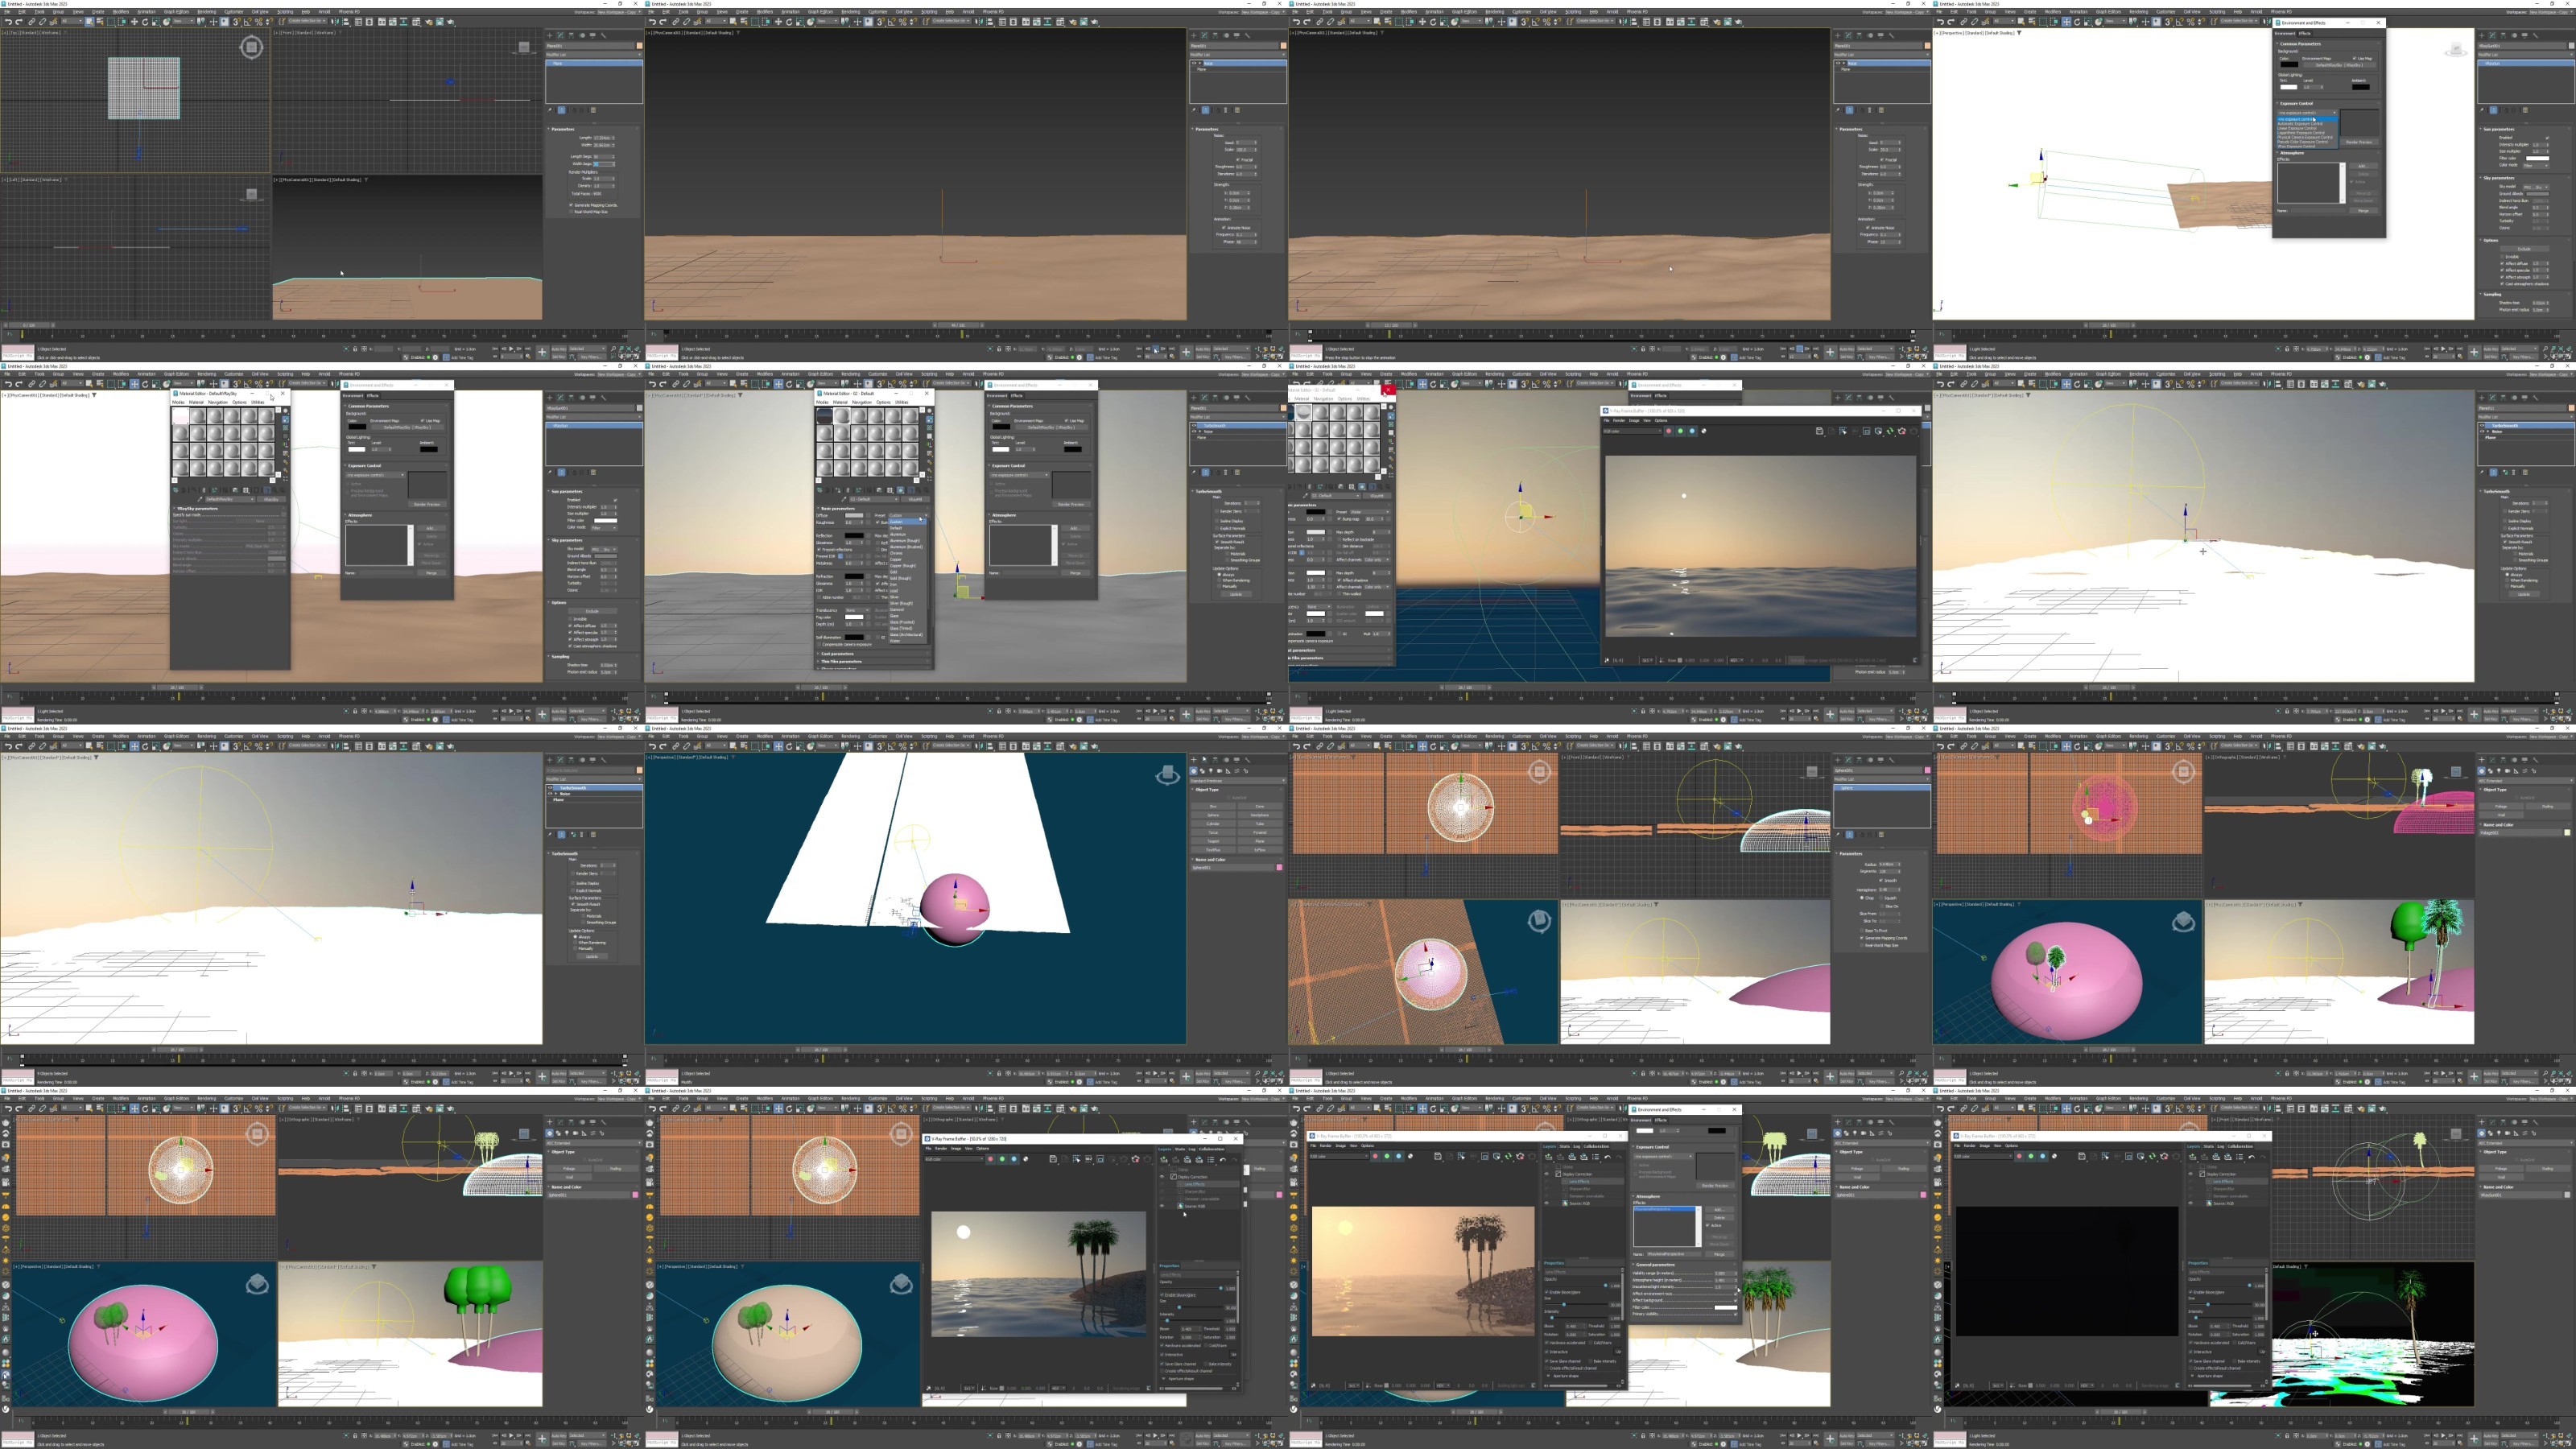This screenshot has width=2576, height=1449.
Task: Open RGB color dropdown in 1280 x 720 Frame Buffer
Action: click(x=955, y=1160)
